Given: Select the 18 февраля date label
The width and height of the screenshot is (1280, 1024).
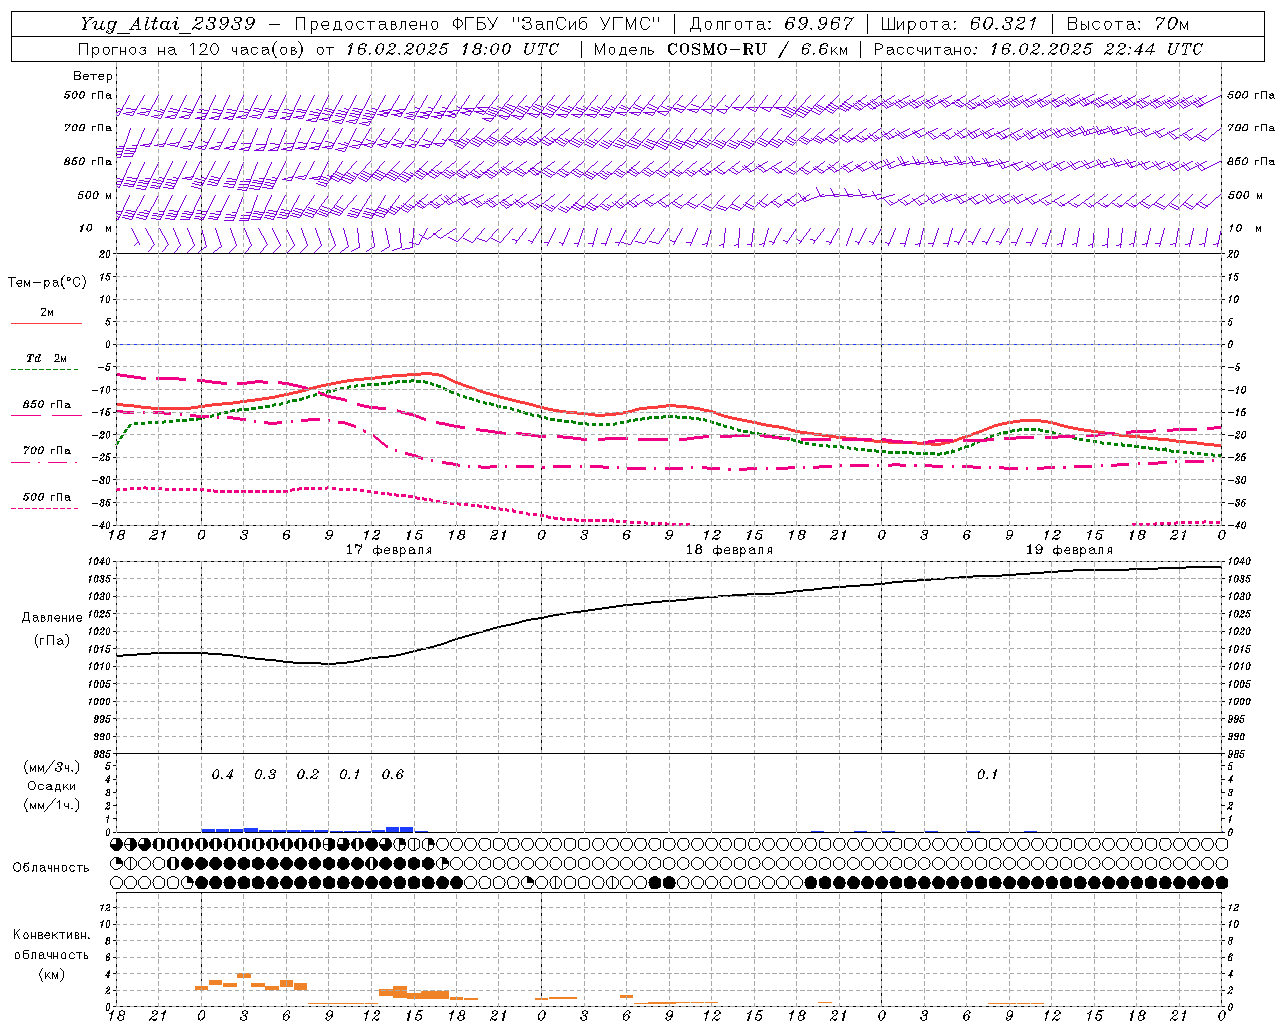Looking at the screenshot, I should click(x=729, y=550).
